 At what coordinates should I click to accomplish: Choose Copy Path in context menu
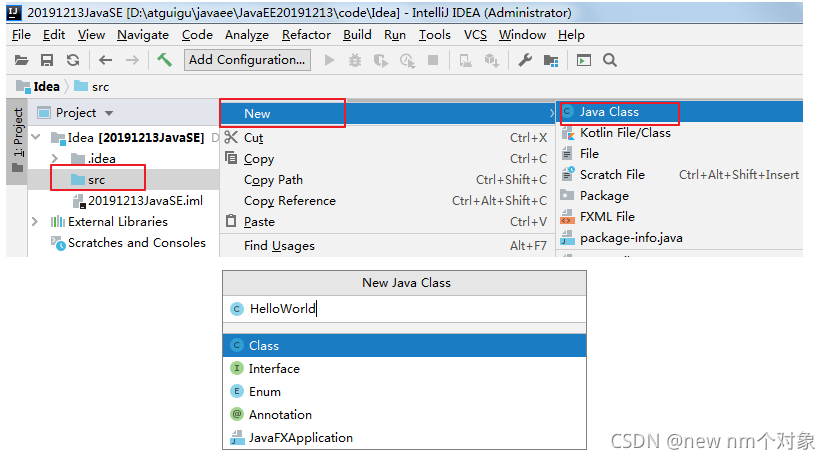pyautogui.click(x=387, y=180)
